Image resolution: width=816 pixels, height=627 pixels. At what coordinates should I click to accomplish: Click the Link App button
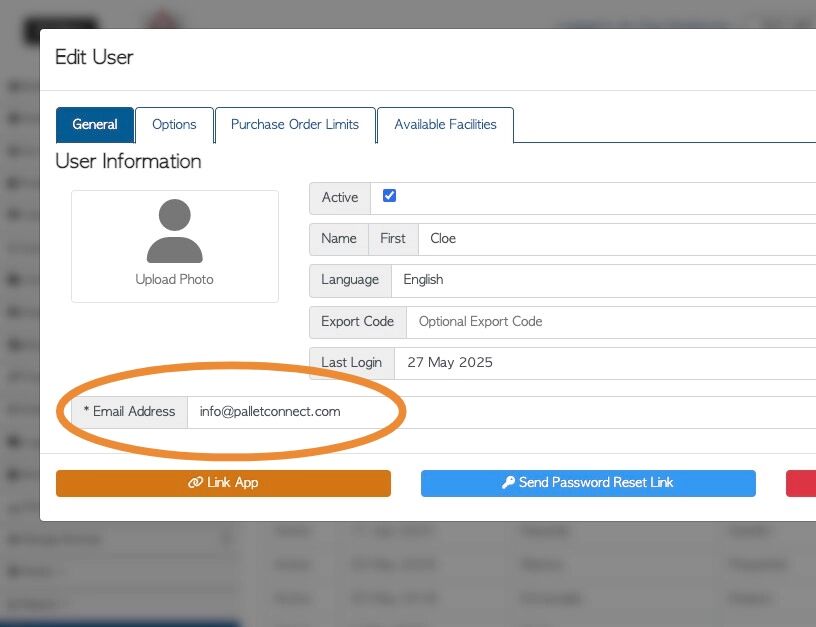pyautogui.click(x=223, y=483)
